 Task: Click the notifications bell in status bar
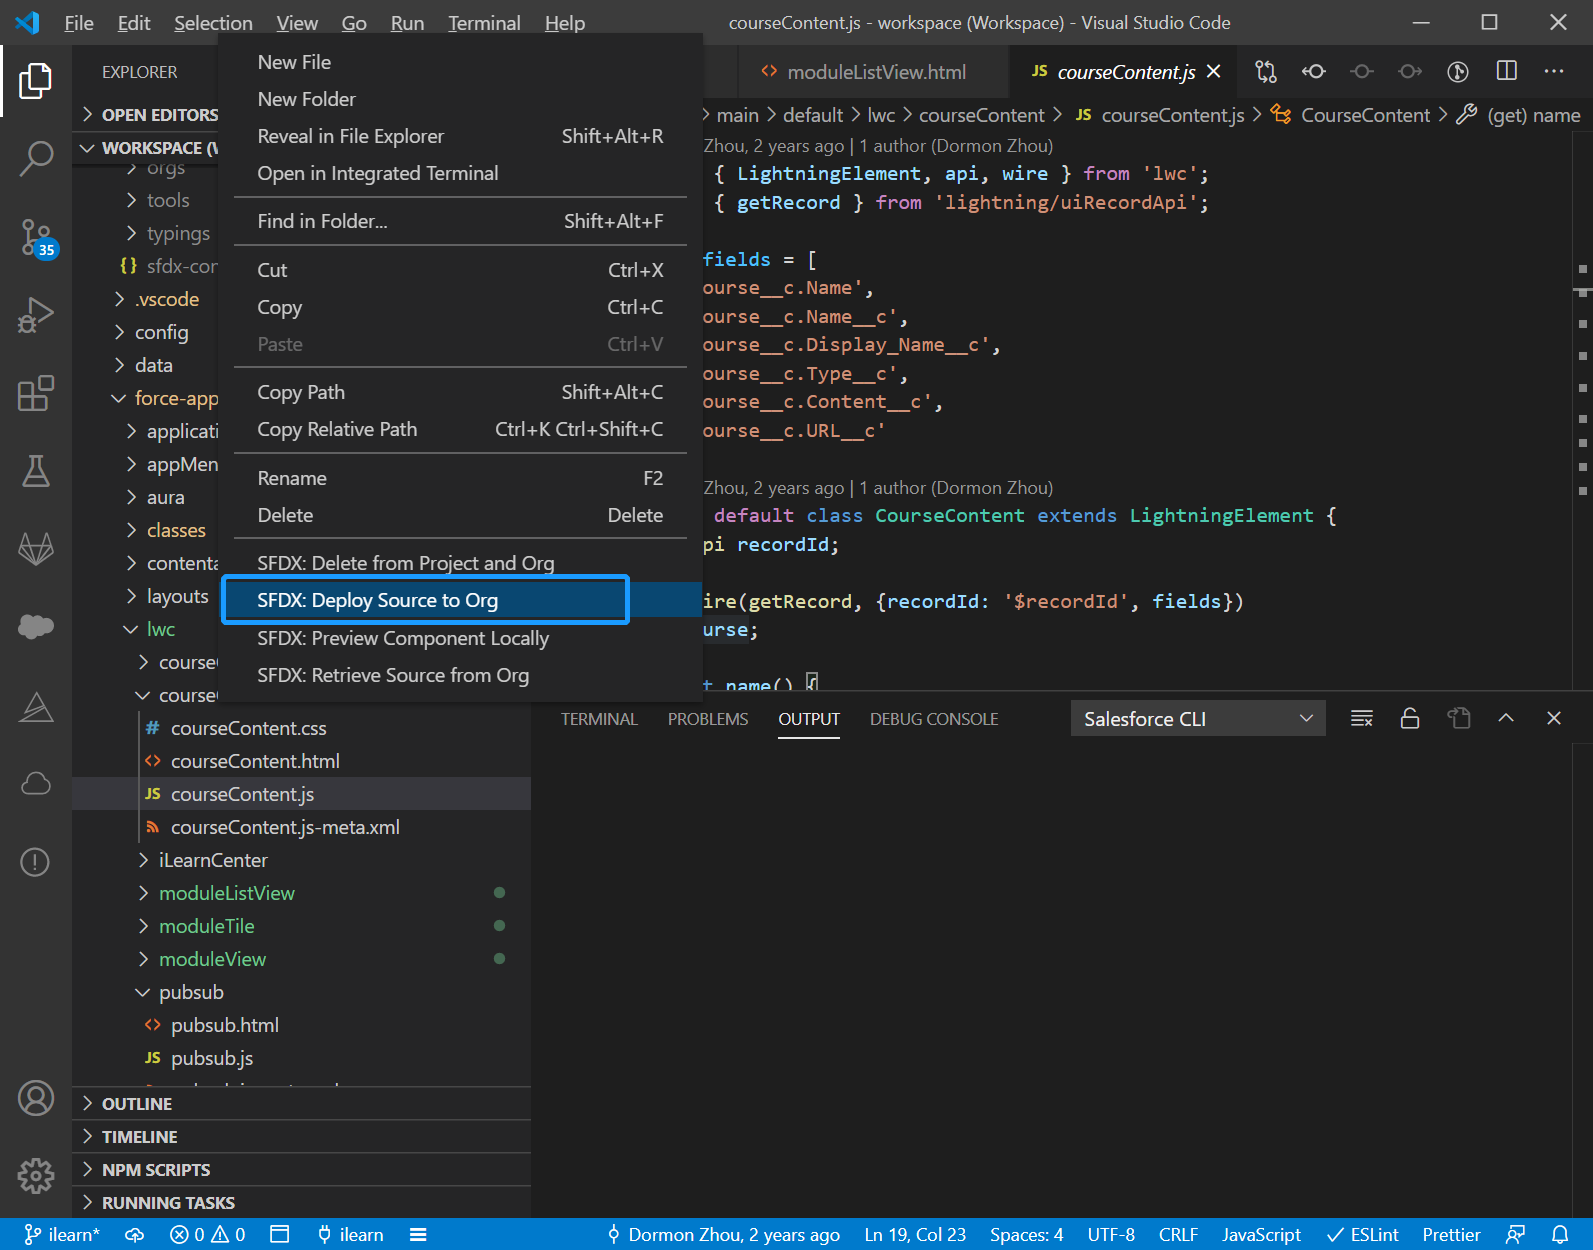tap(1560, 1234)
